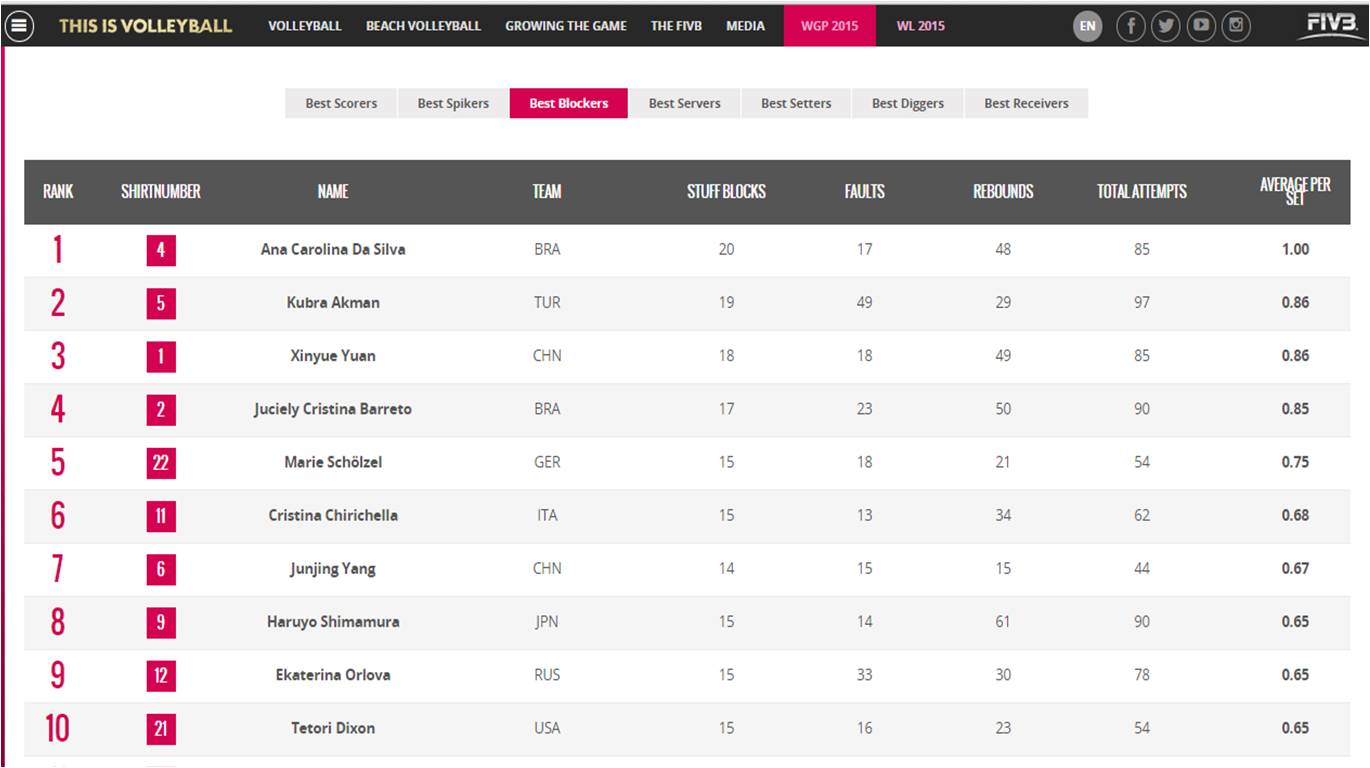
Task: Click the This Is Volleyball title
Action: tap(145, 26)
